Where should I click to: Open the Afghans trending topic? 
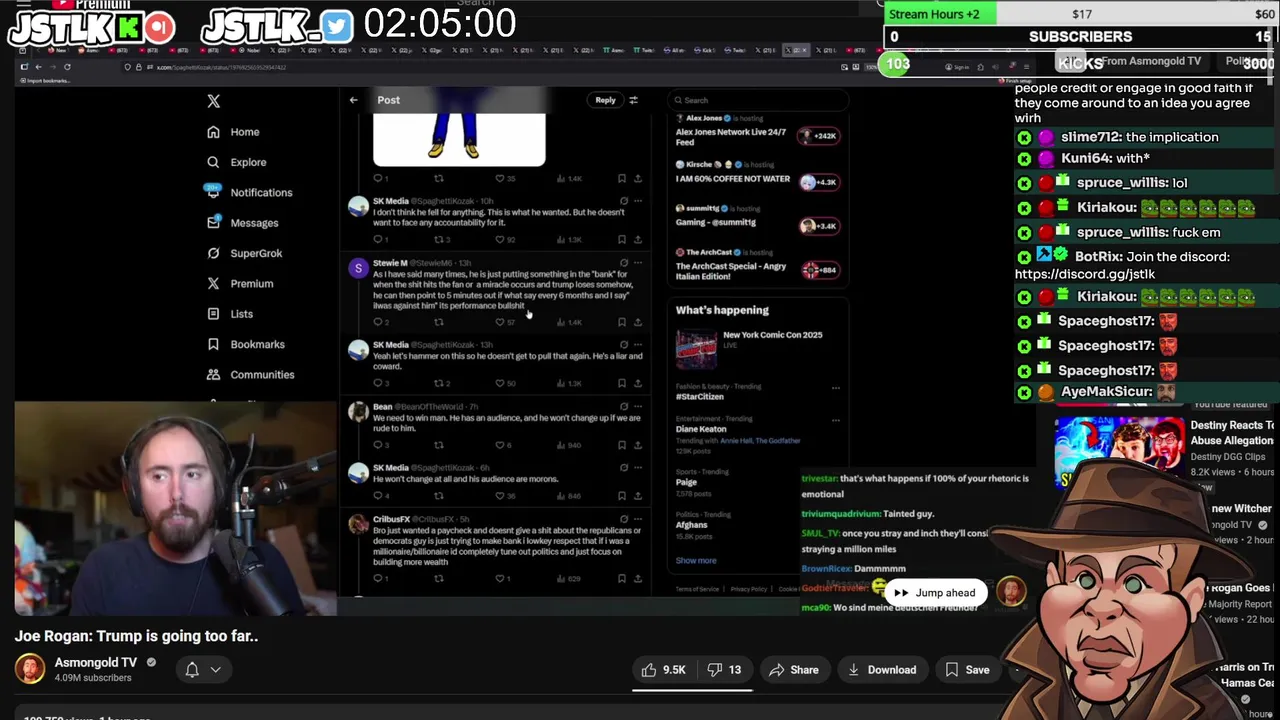pos(691,525)
